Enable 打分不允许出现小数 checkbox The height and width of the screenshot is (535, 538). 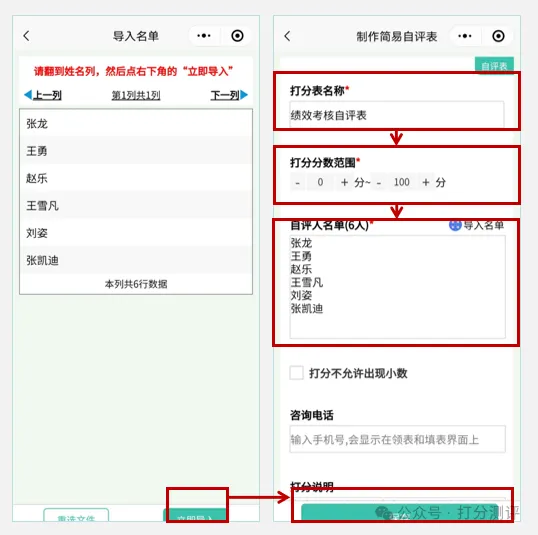click(x=296, y=373)
